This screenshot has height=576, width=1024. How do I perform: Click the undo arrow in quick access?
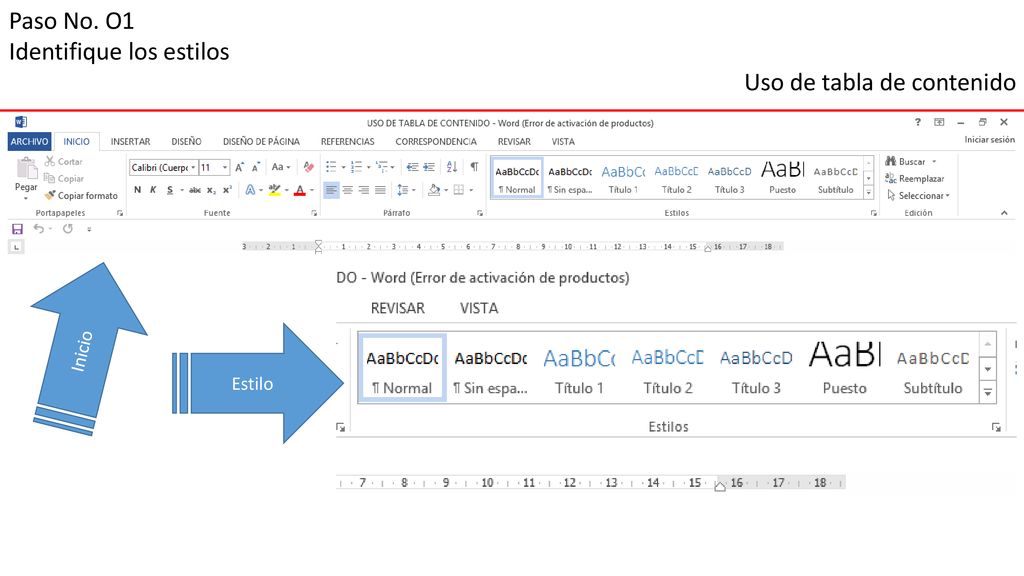pyautogui.click(x=39, y=229)
